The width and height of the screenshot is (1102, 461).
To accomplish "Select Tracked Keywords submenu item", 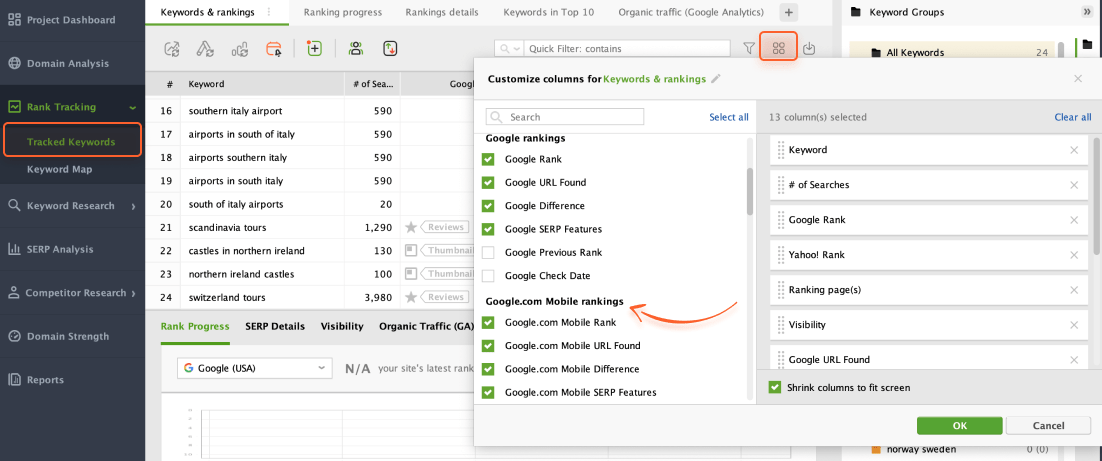I will click(x=71, y=142).
